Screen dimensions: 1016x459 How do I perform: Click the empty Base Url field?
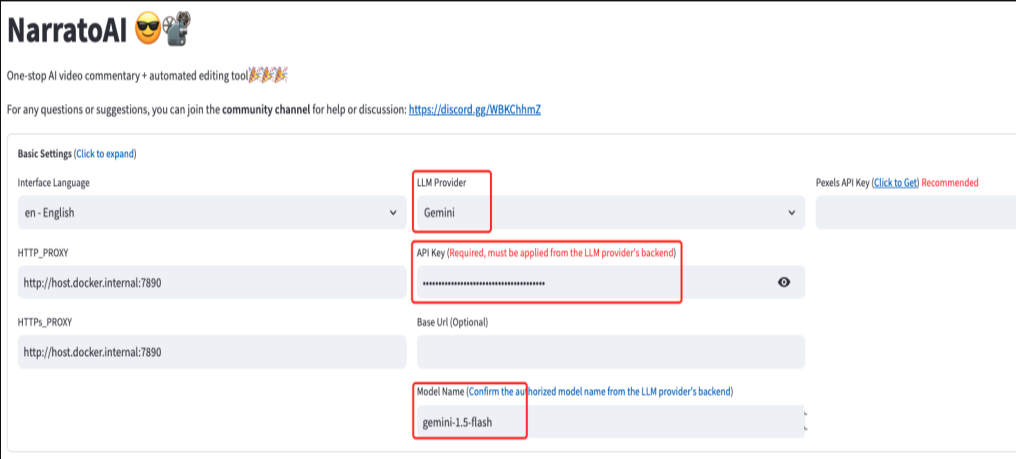pyautogui.click(x=610, y=352)
